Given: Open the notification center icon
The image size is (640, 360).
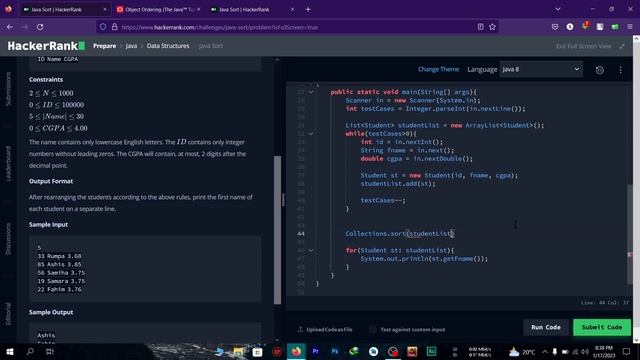Looking at the screenshot, I should pos(627,351).
